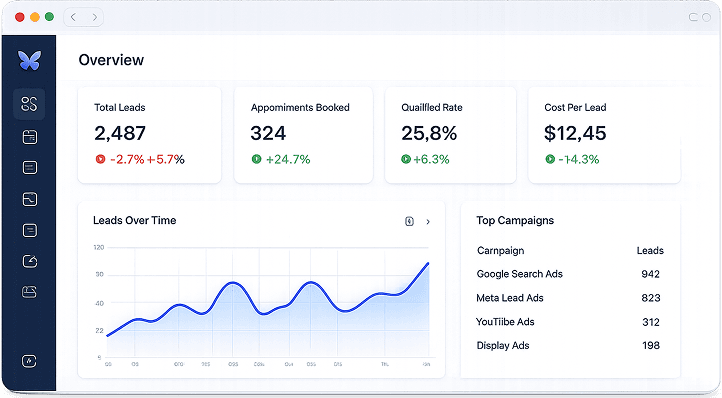Select the document icon below the chart icon
The image size is (722, 398).
point(29,230)
